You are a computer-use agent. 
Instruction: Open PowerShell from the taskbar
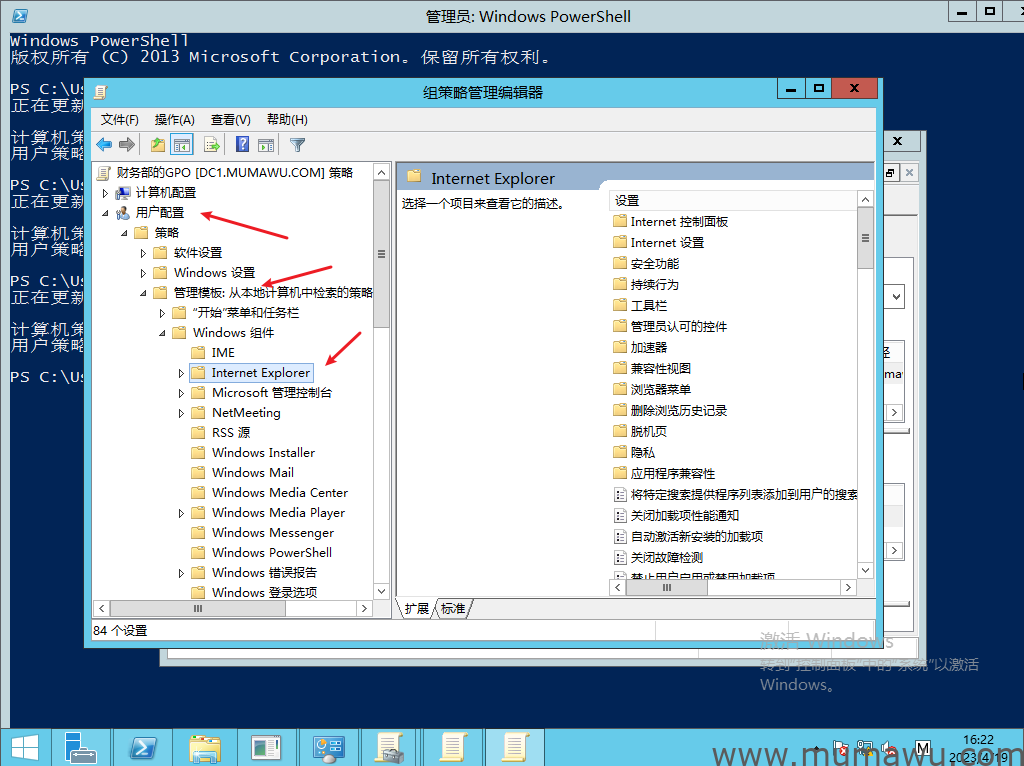143,746
